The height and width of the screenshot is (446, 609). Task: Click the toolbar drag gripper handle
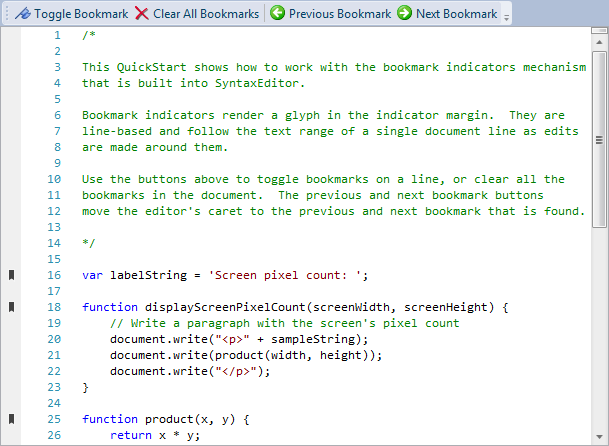coord(7,14)
